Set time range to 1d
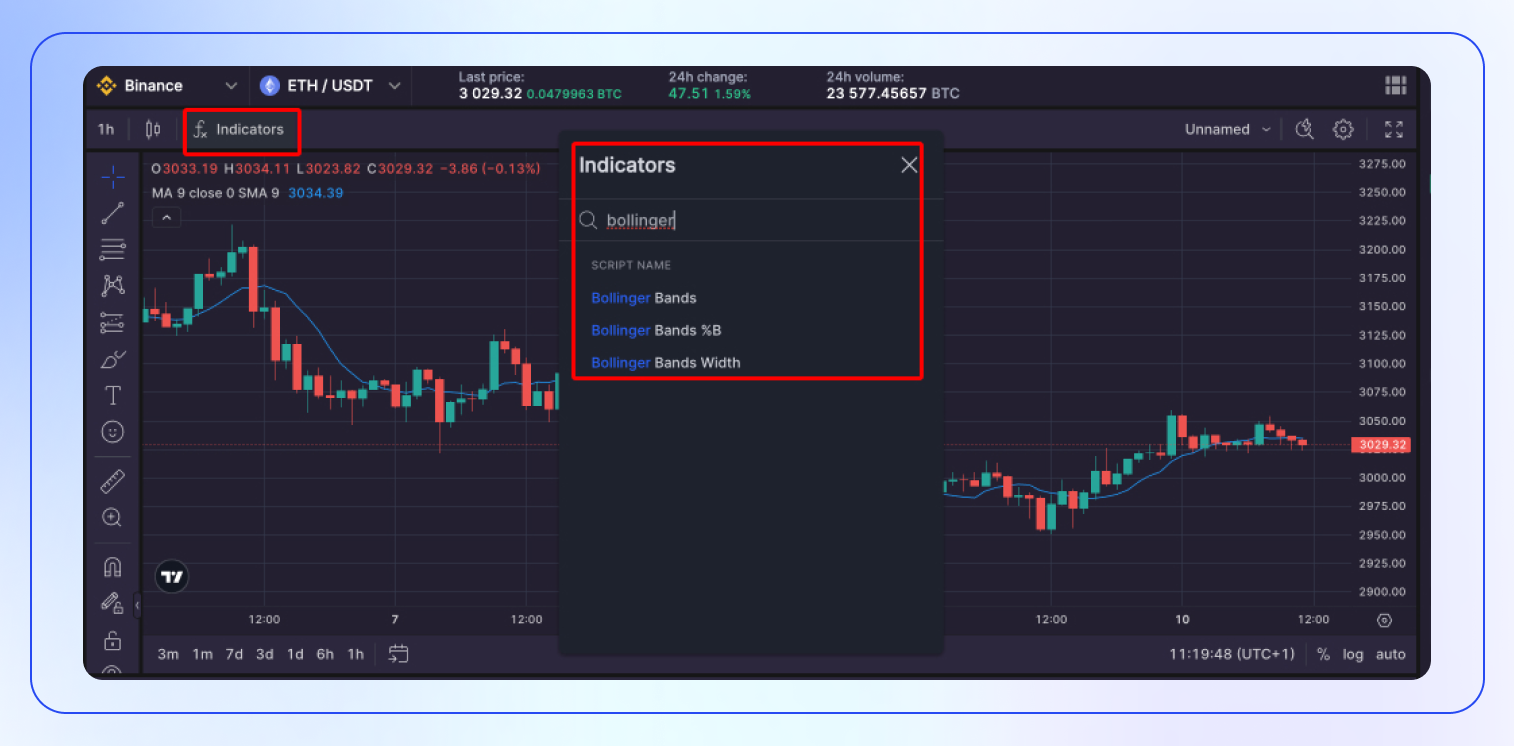 [x=295, y=654]
